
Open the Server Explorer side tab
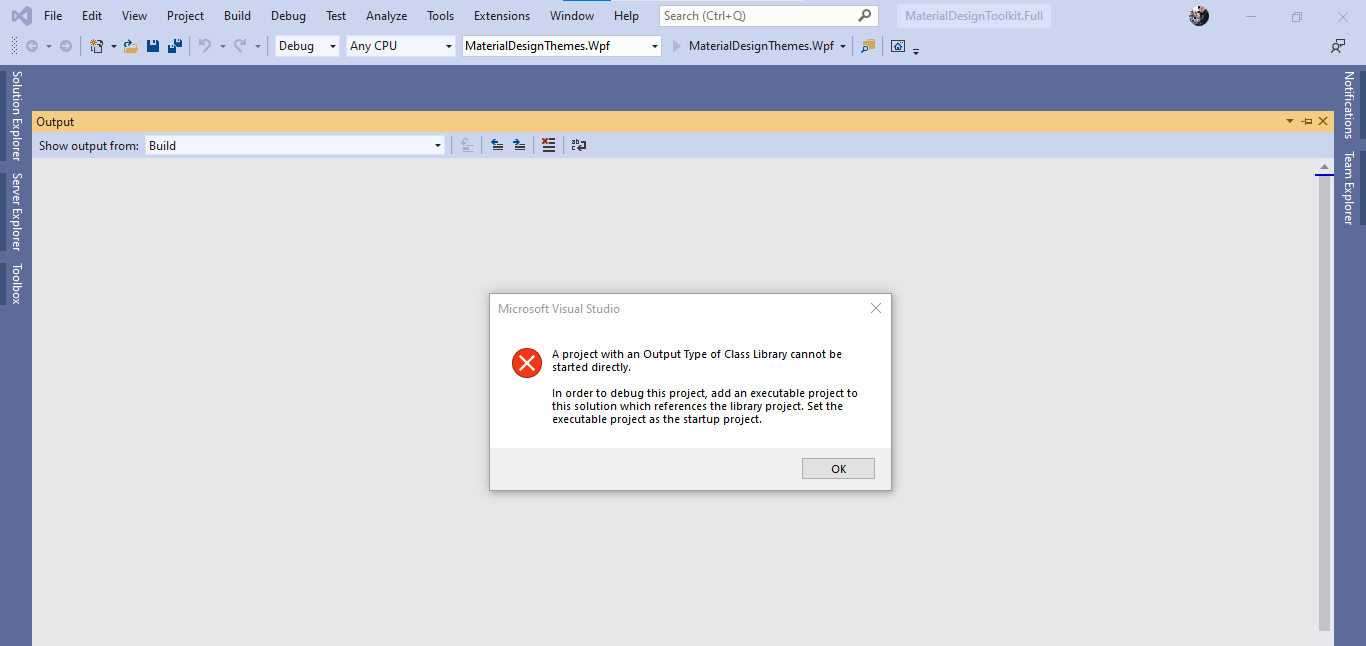pos(16,211)
